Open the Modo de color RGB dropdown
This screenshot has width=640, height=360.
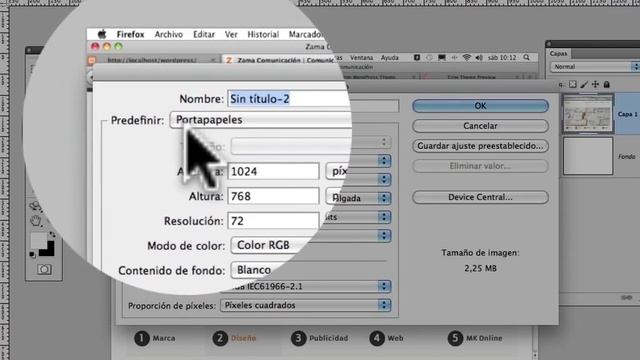(x=267, y=245)
